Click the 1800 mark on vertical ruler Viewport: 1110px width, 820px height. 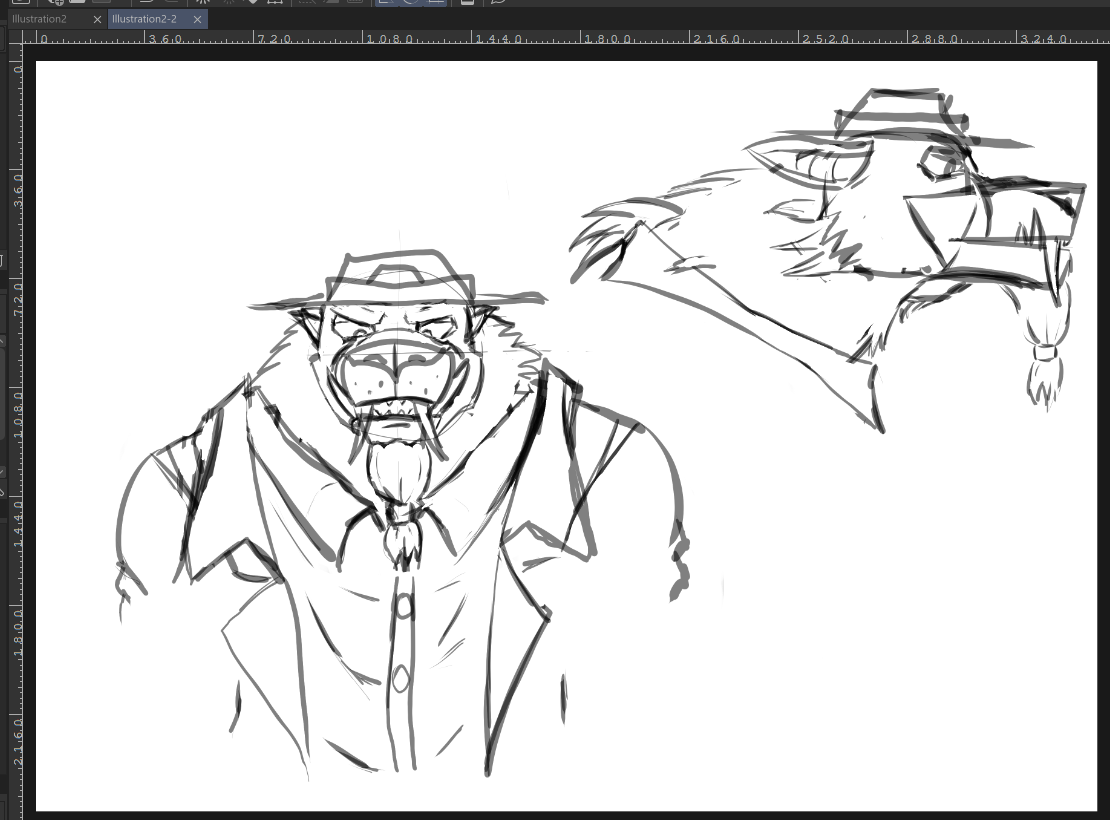[x=17, y=632]
